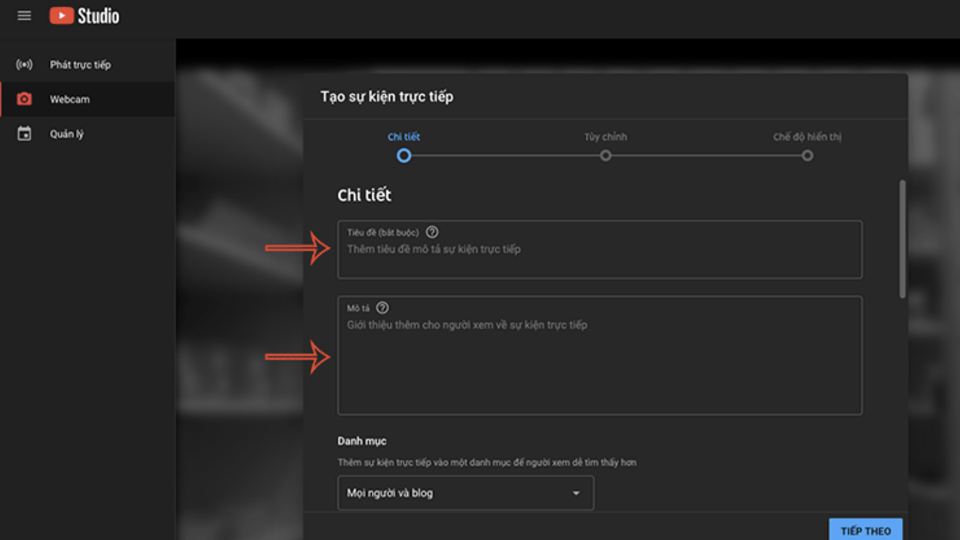Image resolution: width=960 pixels, height=540 pixels.
Task: Click the Chế độ hiển thị step circle
Action: (808, 156)
